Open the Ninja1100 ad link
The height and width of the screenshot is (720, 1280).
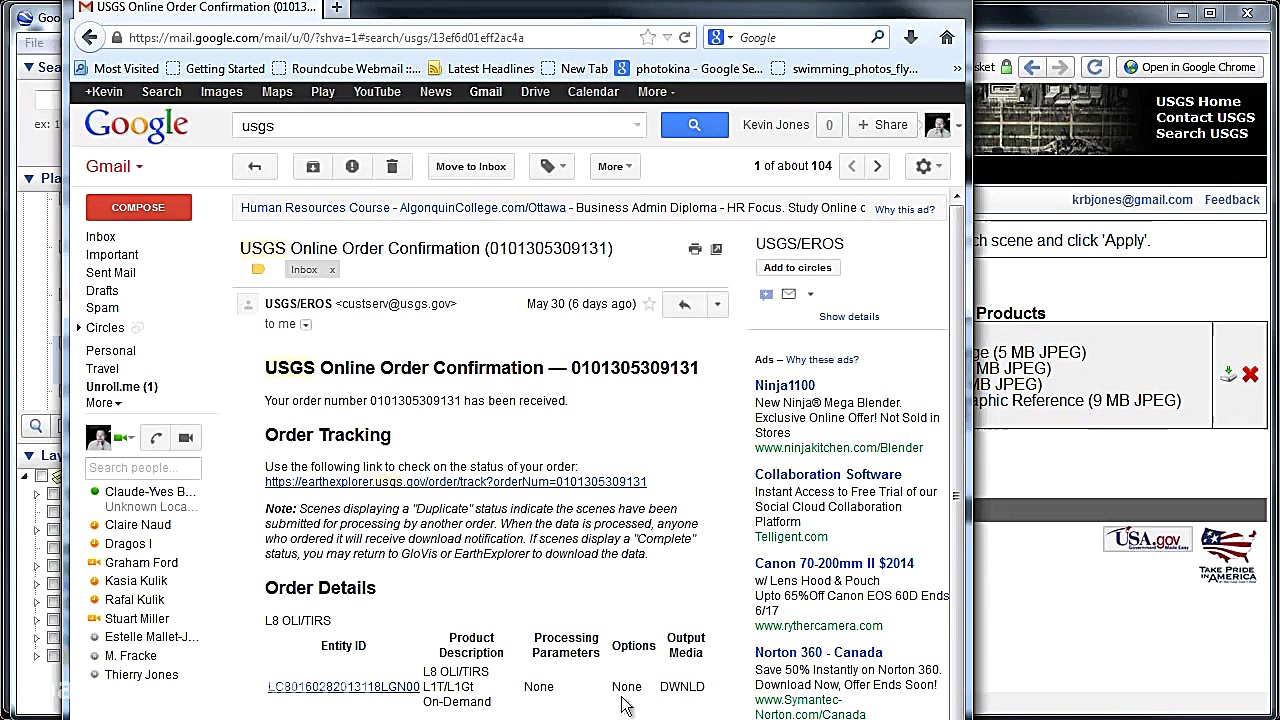pyautogui.click(x=785, y=386)
